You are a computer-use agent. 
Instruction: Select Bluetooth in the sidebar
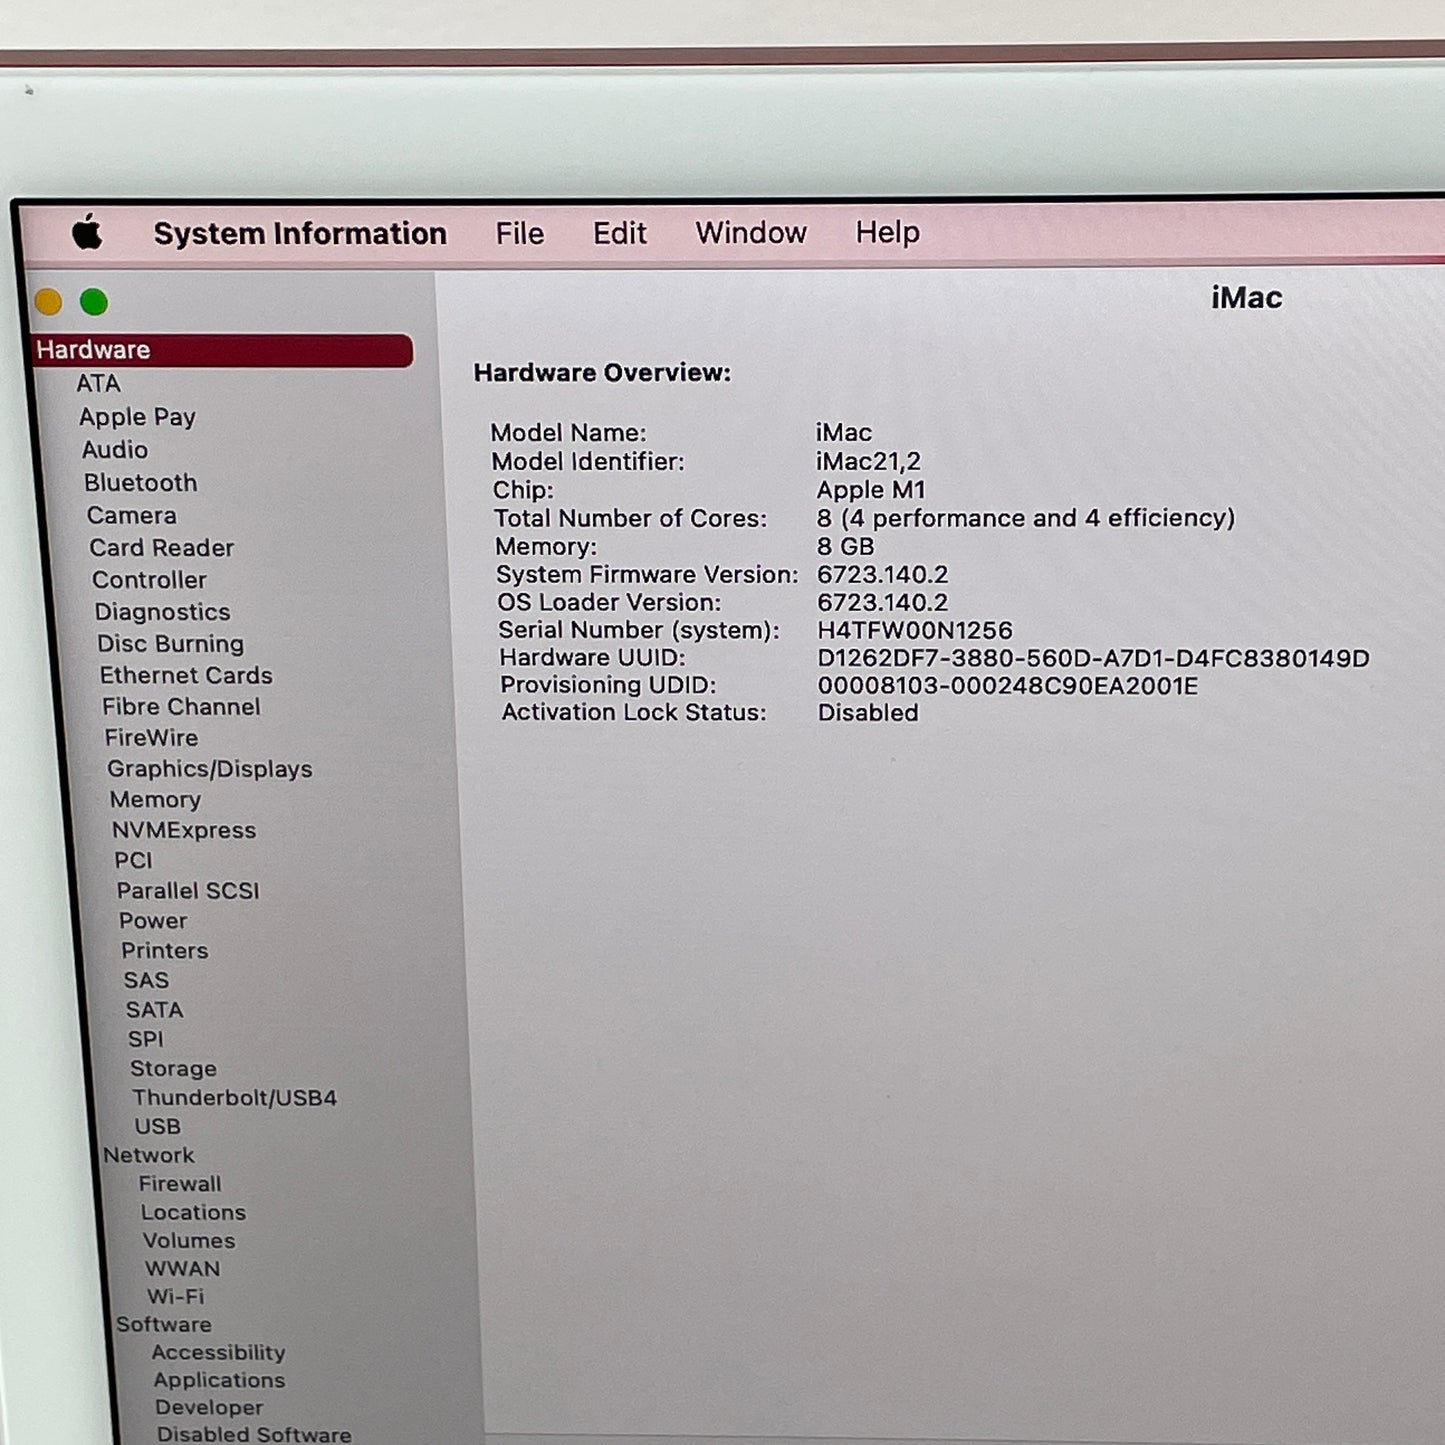(140, 483)
